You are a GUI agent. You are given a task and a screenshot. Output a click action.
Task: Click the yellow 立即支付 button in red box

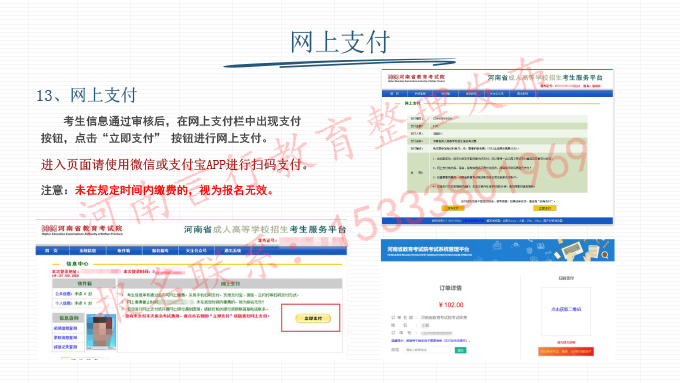pos(313,318)
